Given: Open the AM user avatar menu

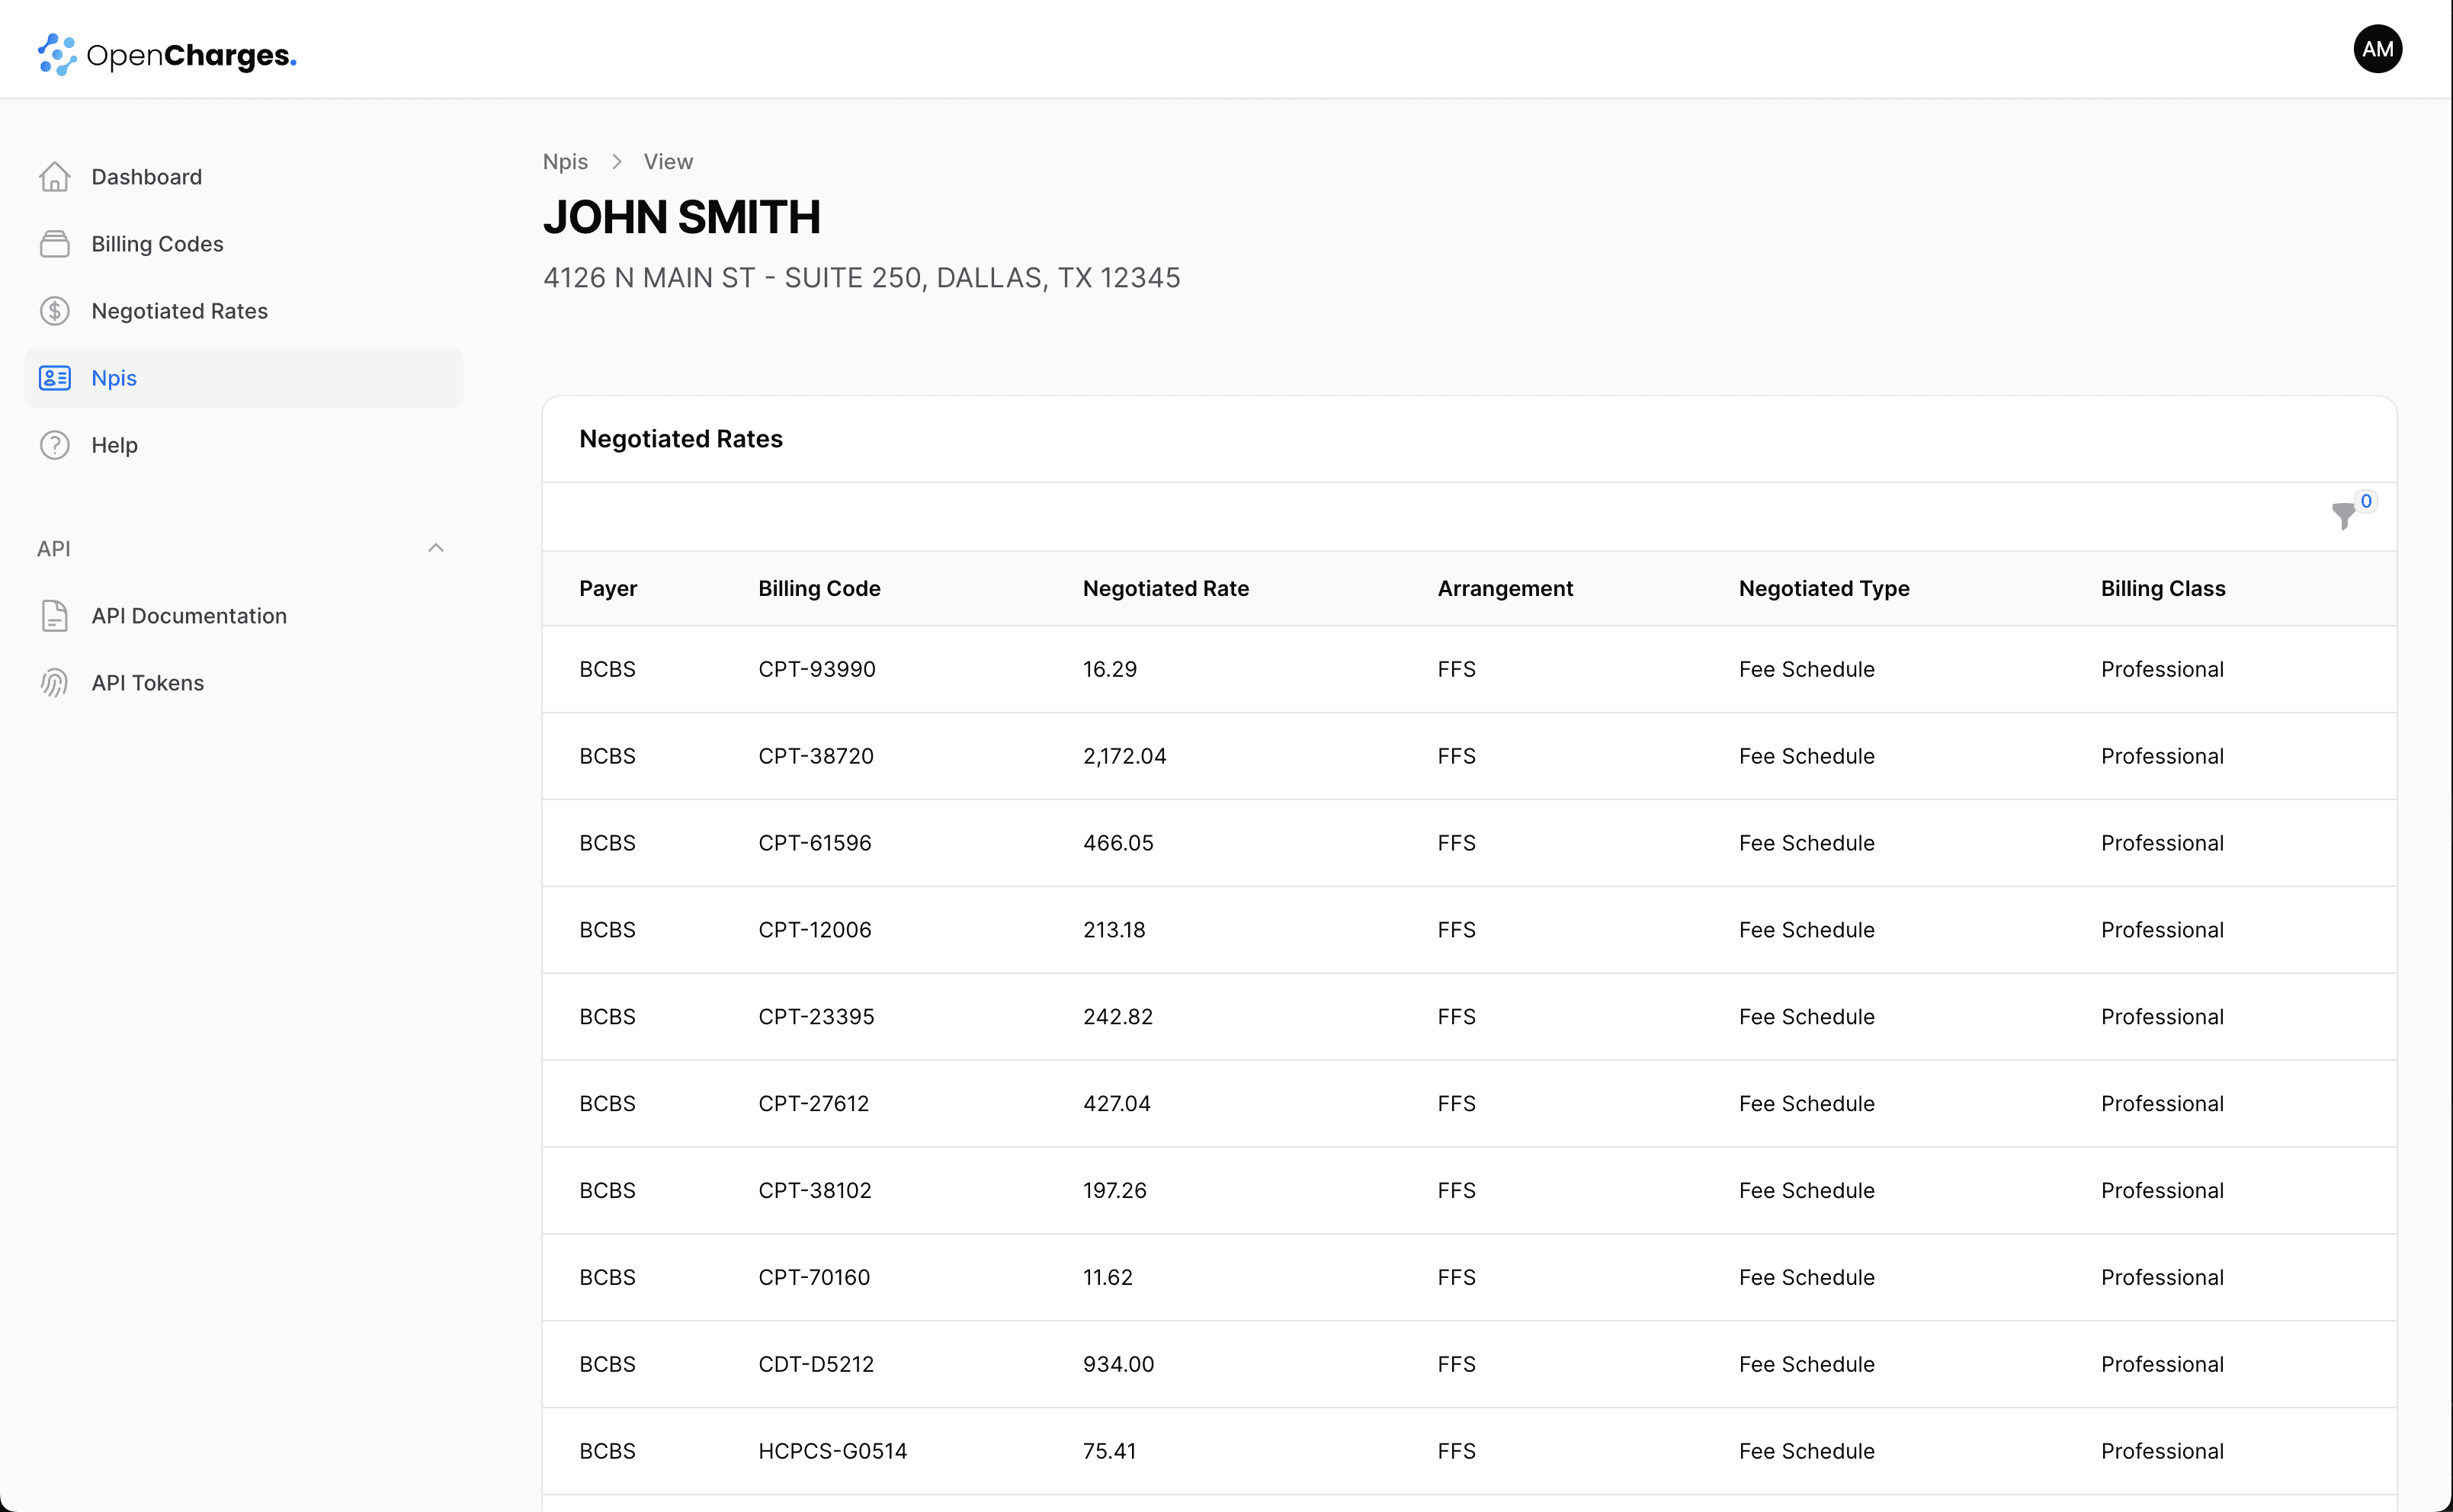Looking at the screenshot, I should pos(2377,49).
